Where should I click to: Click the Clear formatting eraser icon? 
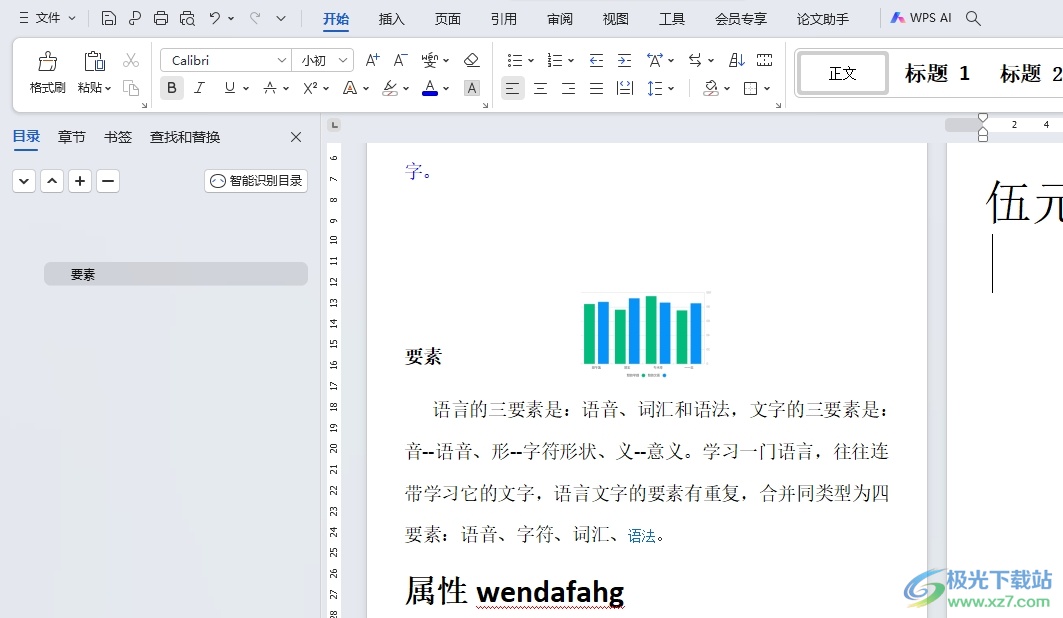coord(472,60)
